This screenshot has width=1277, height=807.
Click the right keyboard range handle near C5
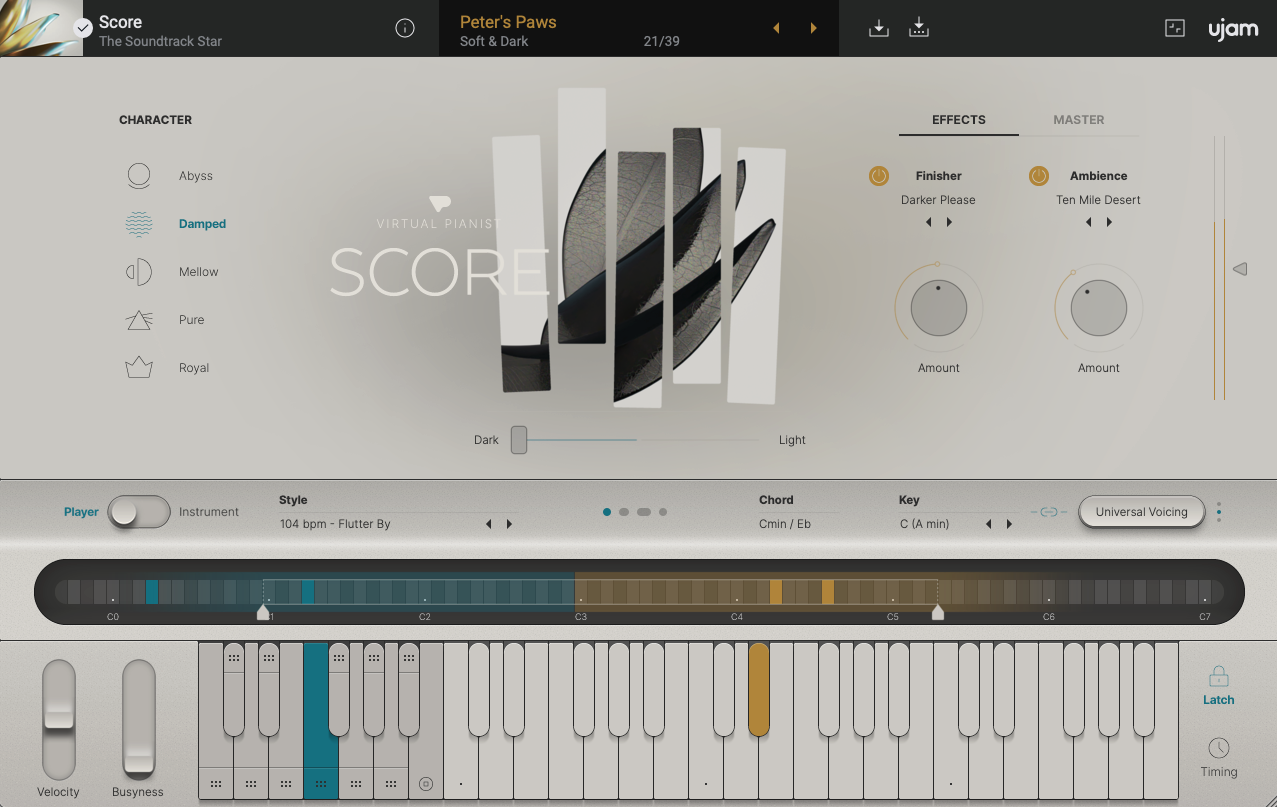coord(938,612)
